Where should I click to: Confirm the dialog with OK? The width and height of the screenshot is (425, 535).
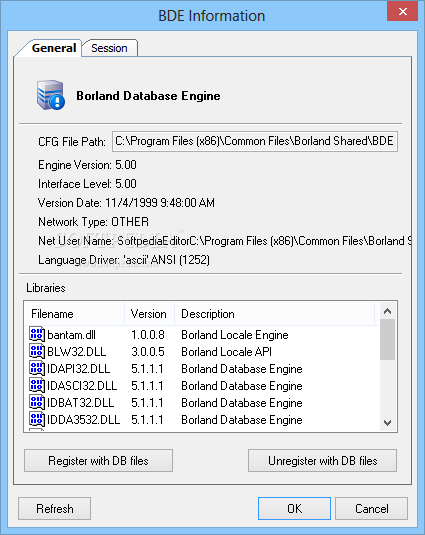tap(294, 508)
